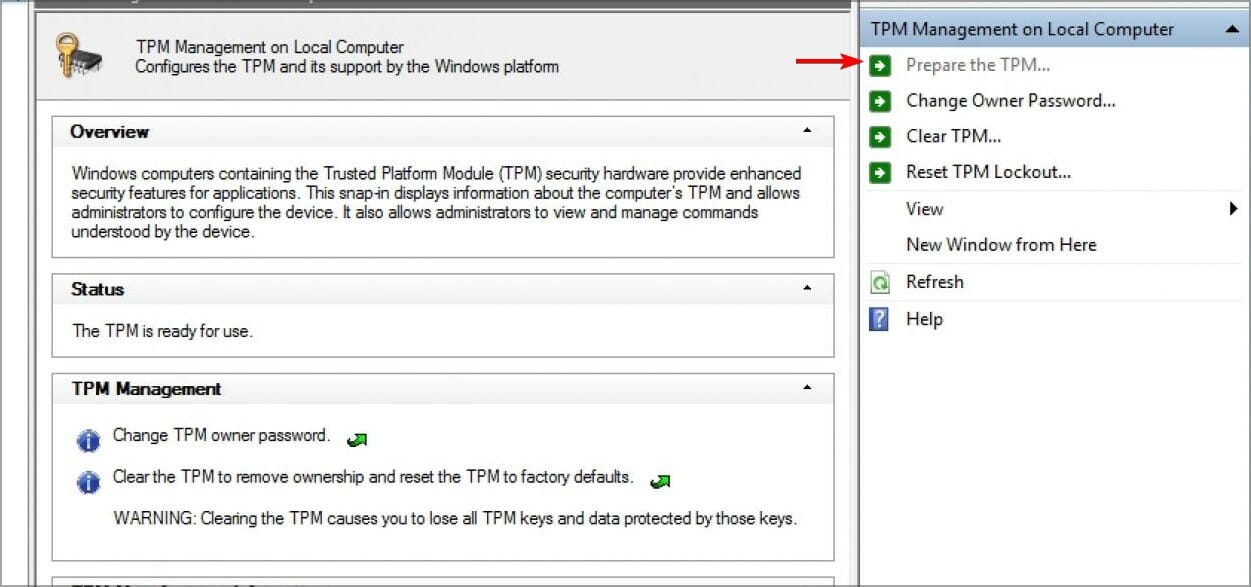Click the 'TPM Management on Local Computer' title in main pane

[270, 47]
